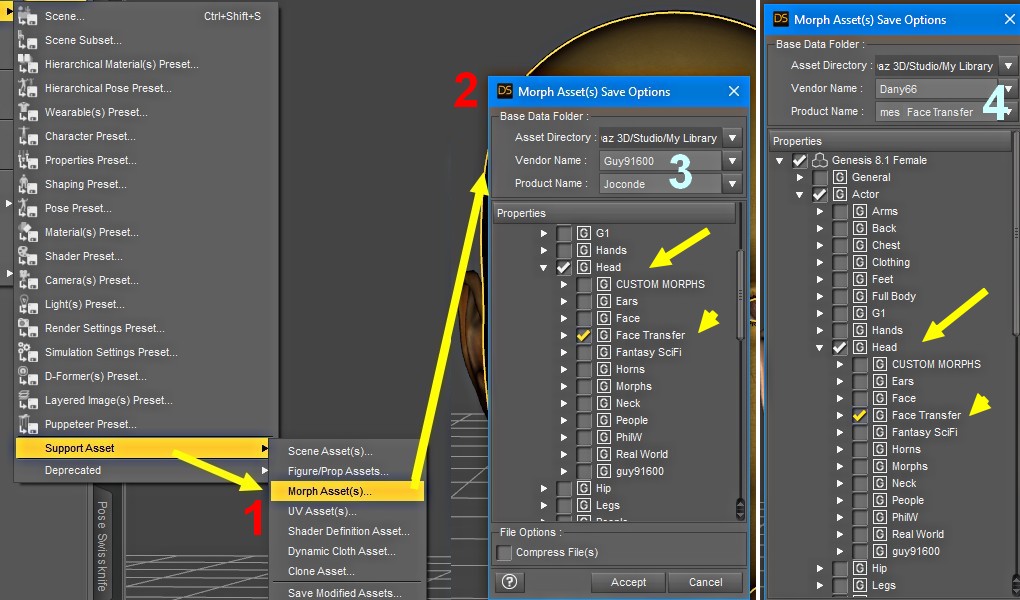Click the Layered Image(s) Preset icon
The image size is (1020, 600).
[x=27, y=400]
